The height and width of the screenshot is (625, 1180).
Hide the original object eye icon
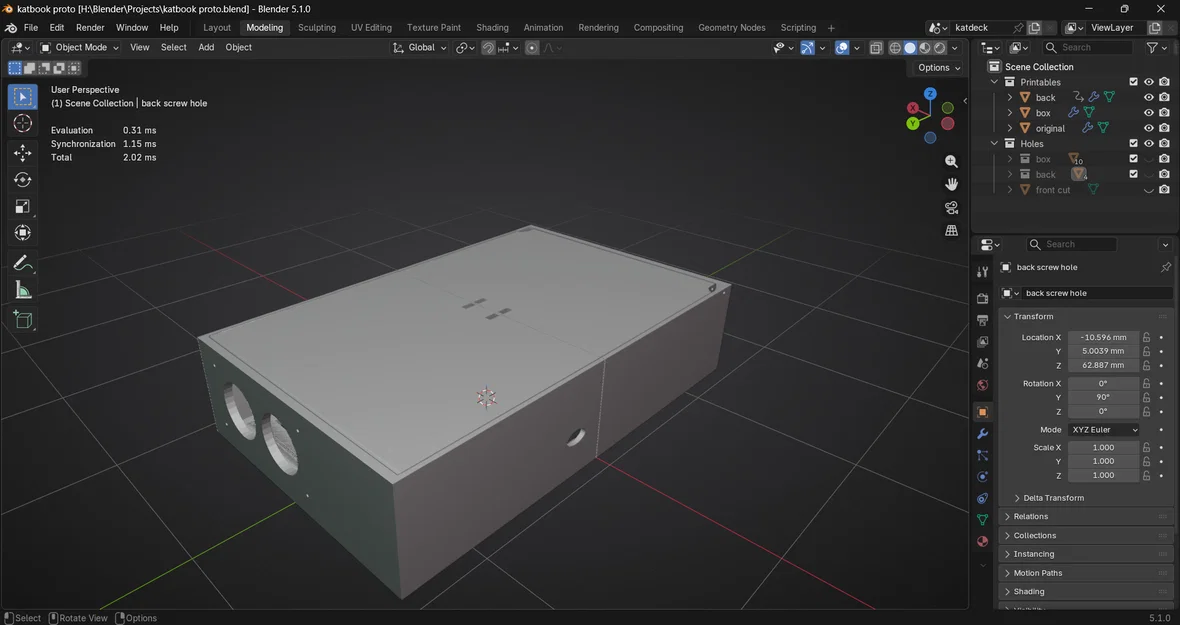[1148, 128]
